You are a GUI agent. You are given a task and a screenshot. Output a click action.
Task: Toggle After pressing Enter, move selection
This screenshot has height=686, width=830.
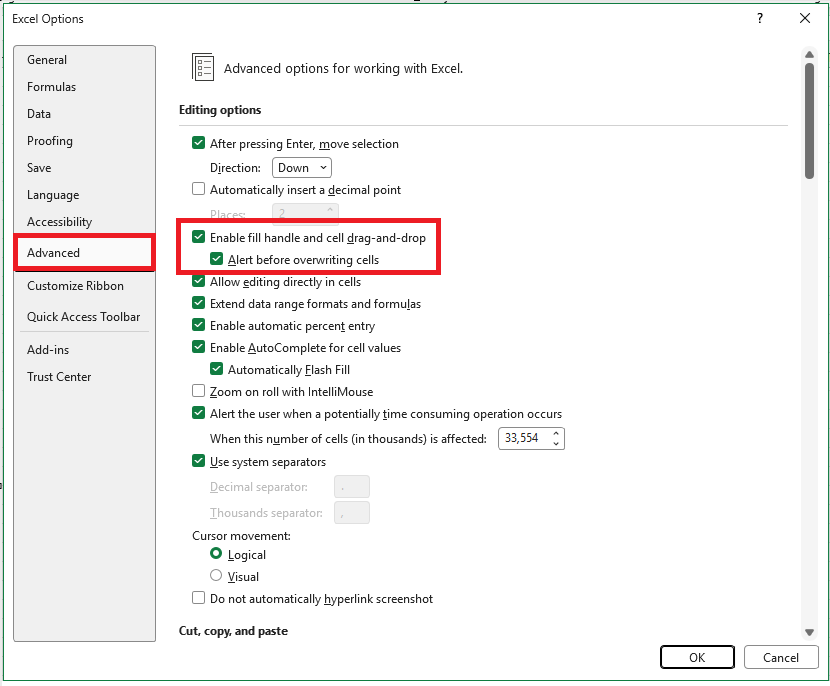[x=199, y=143]
